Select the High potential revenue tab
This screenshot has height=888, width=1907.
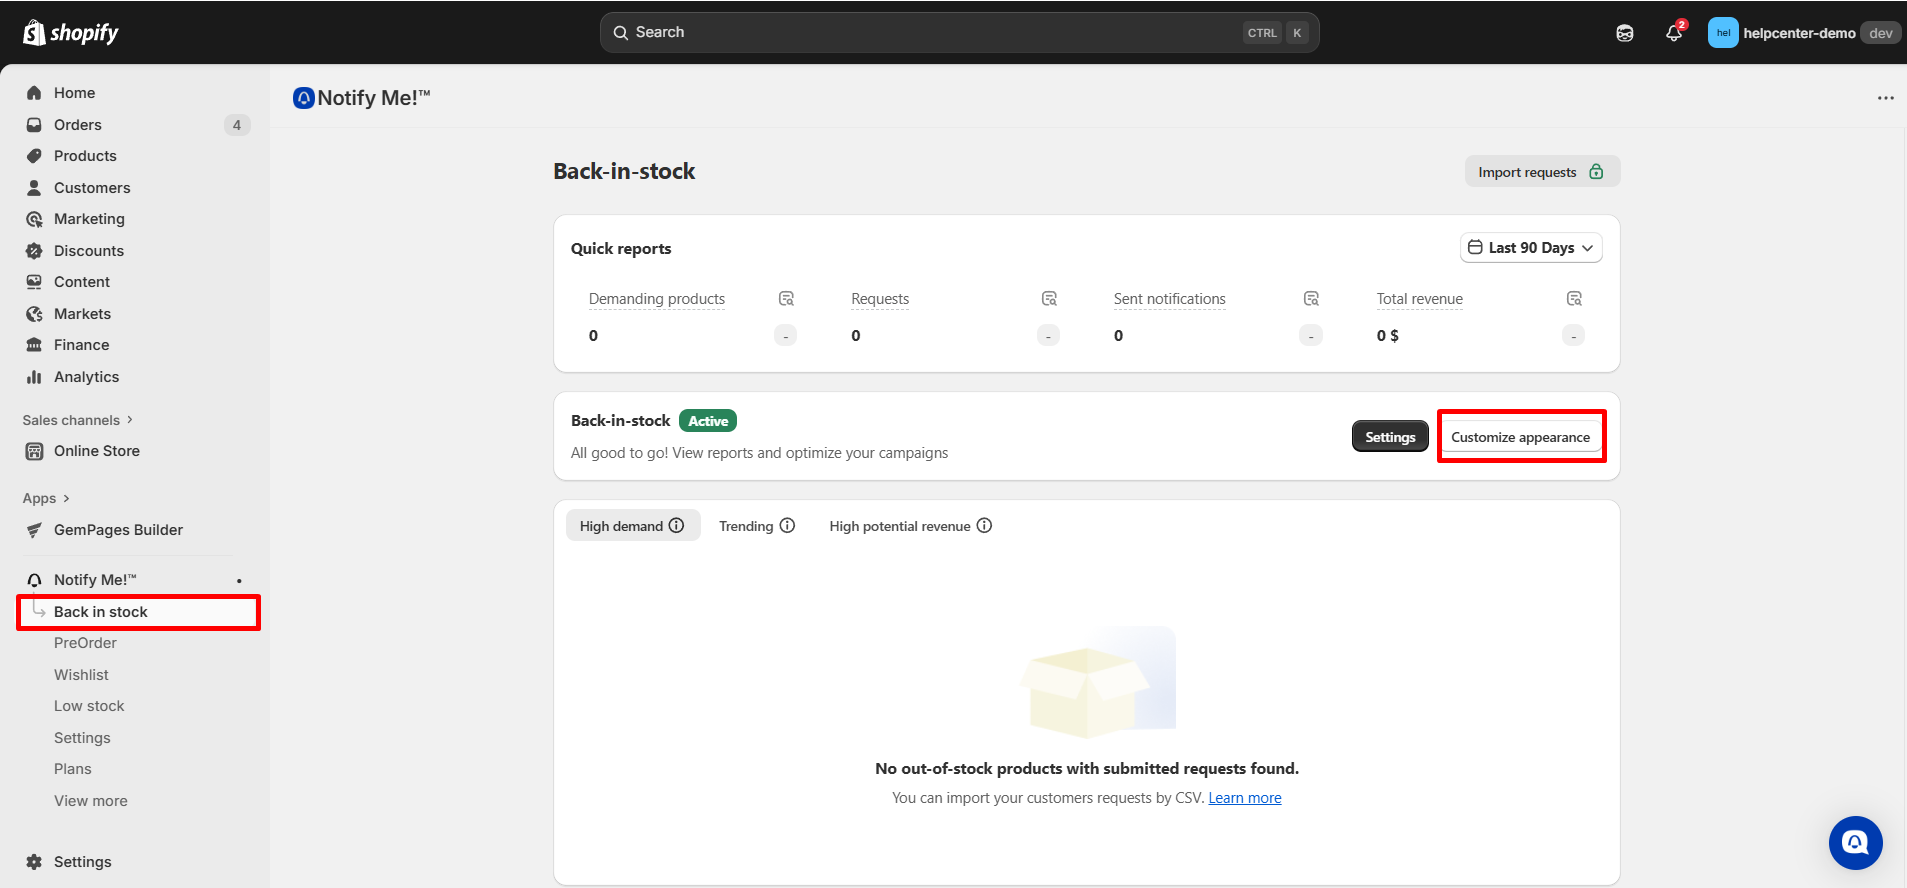(x=899, y=526)
